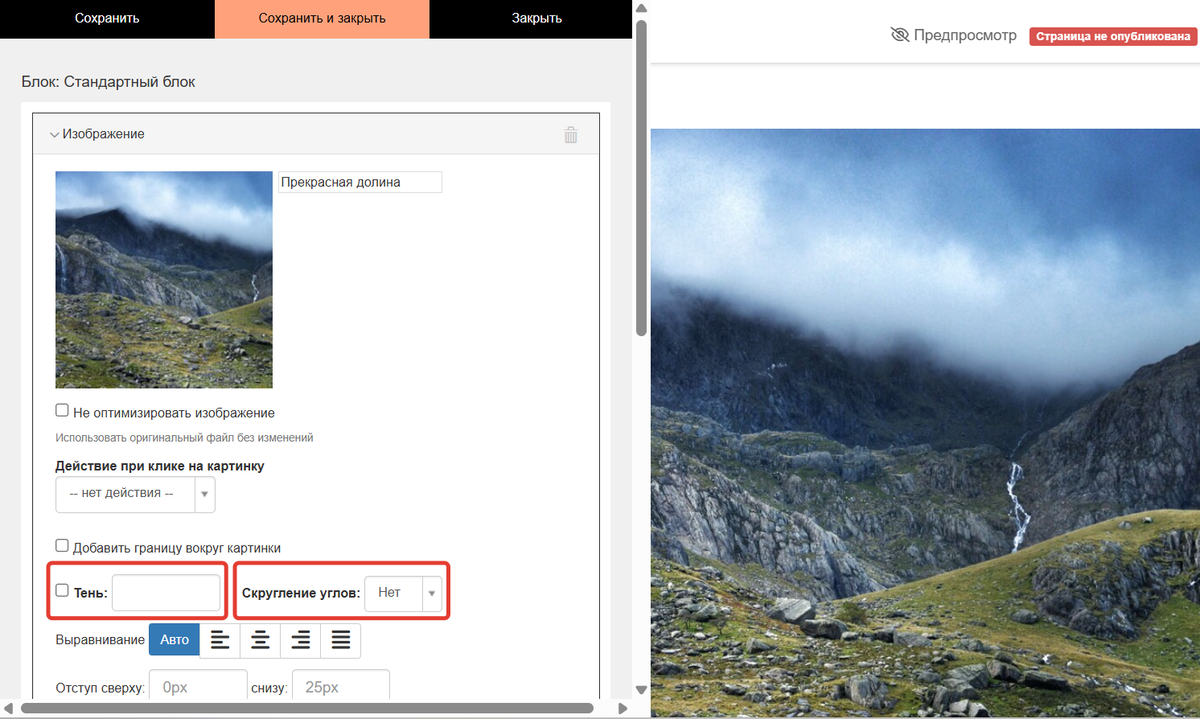Align image center
Viewport: 1200px width, 719px height.
[260, 640]
